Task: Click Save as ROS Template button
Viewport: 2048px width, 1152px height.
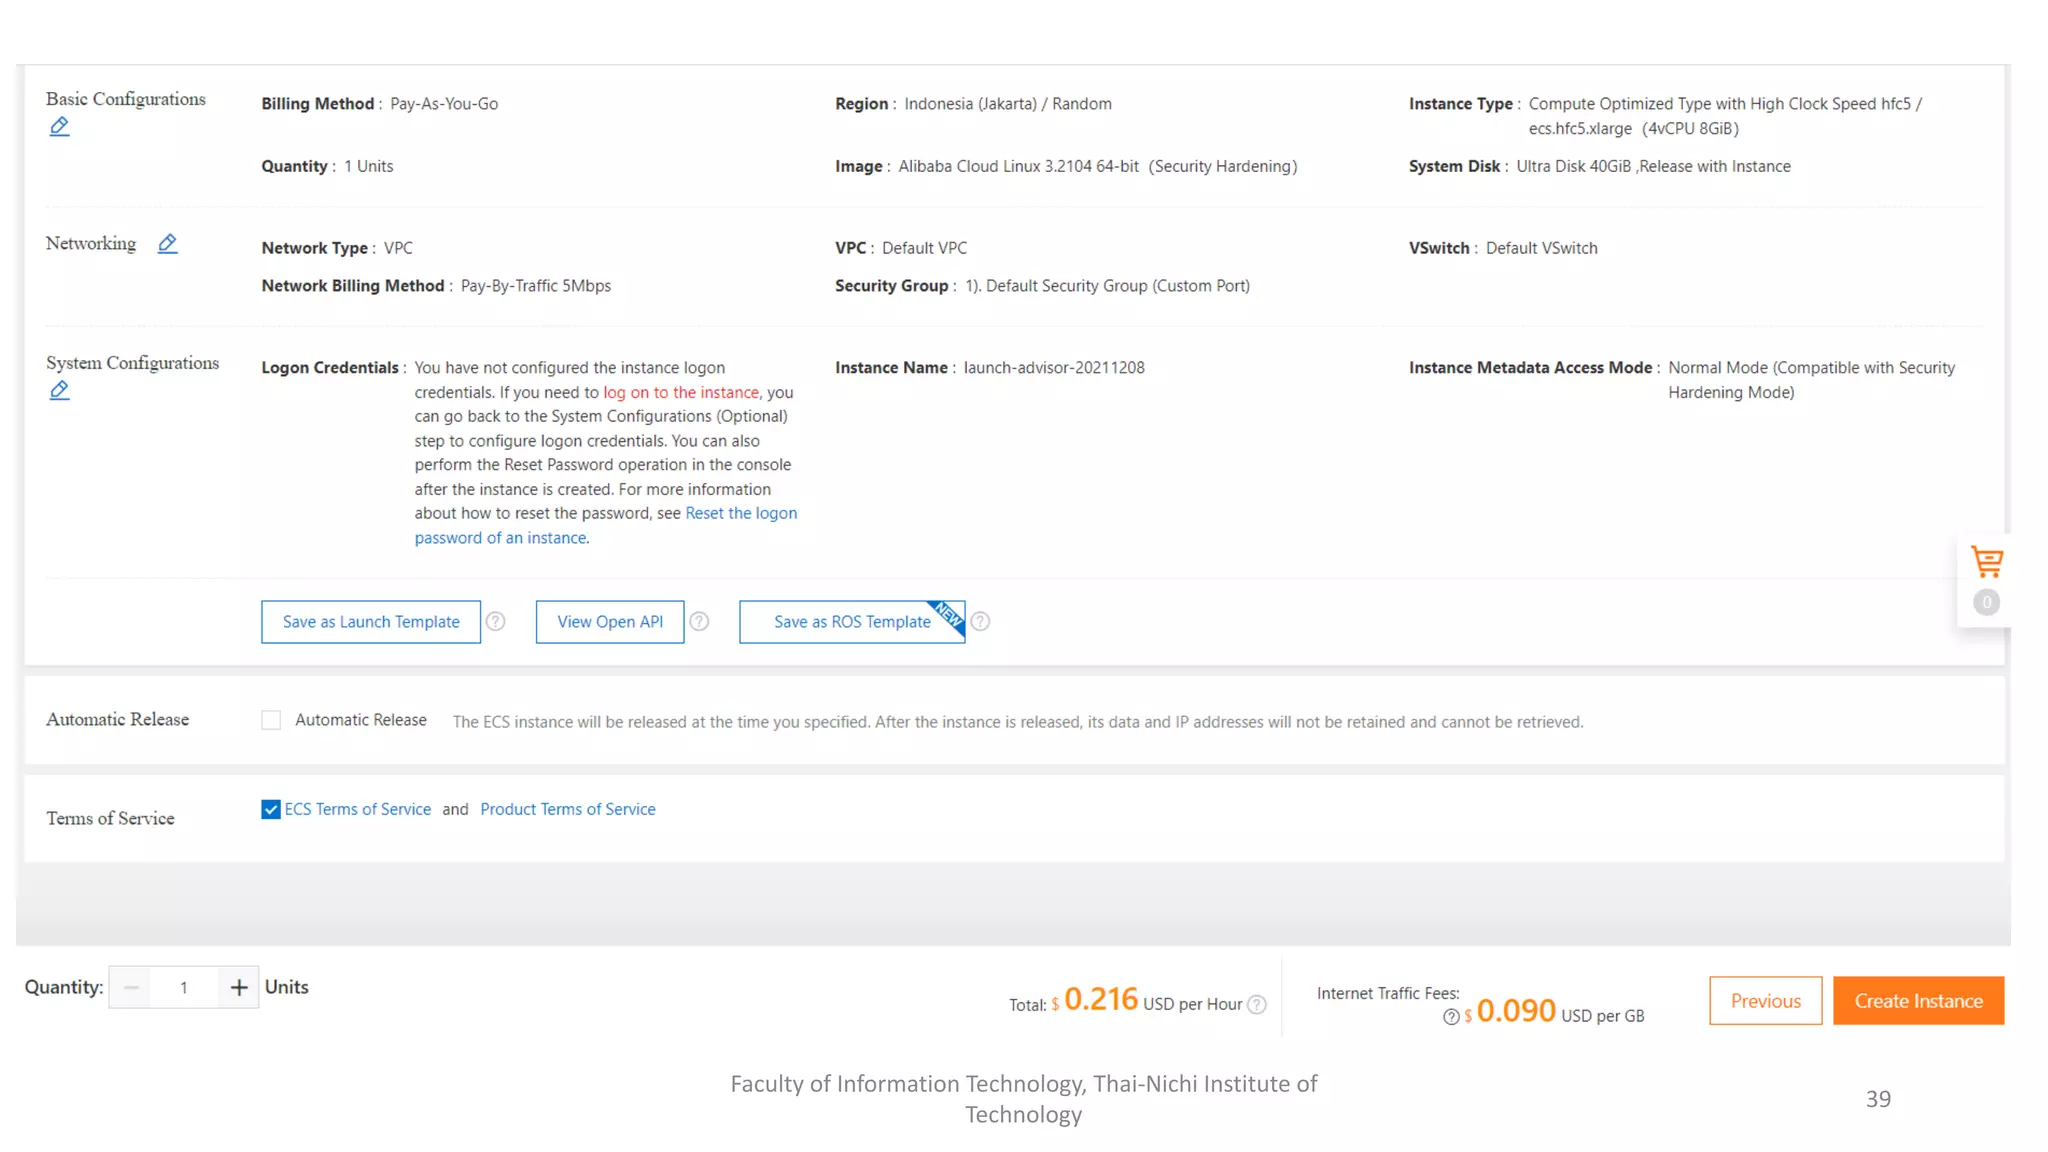Action: 851,621
